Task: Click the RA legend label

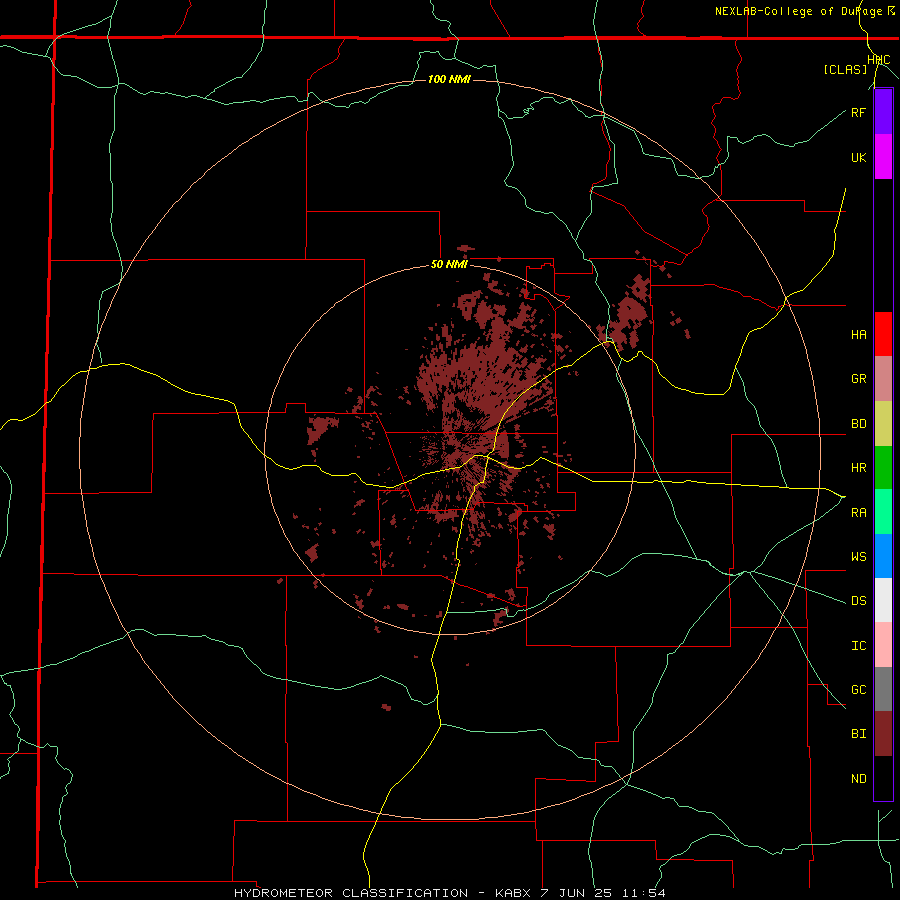Action: coord(858,513)
